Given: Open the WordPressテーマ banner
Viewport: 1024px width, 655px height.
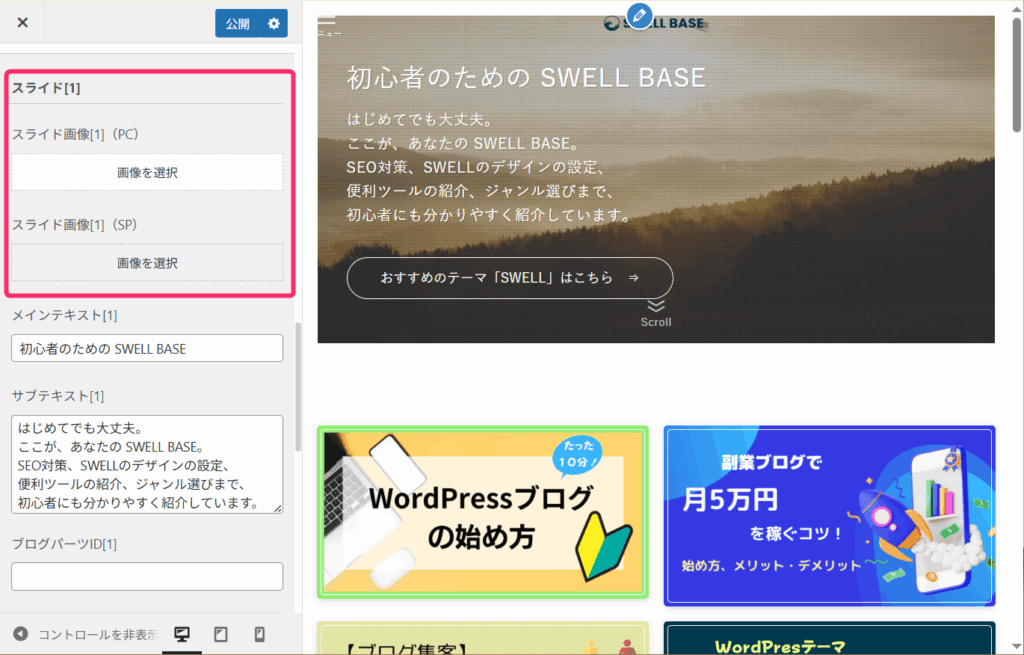Looking at the screenshot, I should click(829, 638).
